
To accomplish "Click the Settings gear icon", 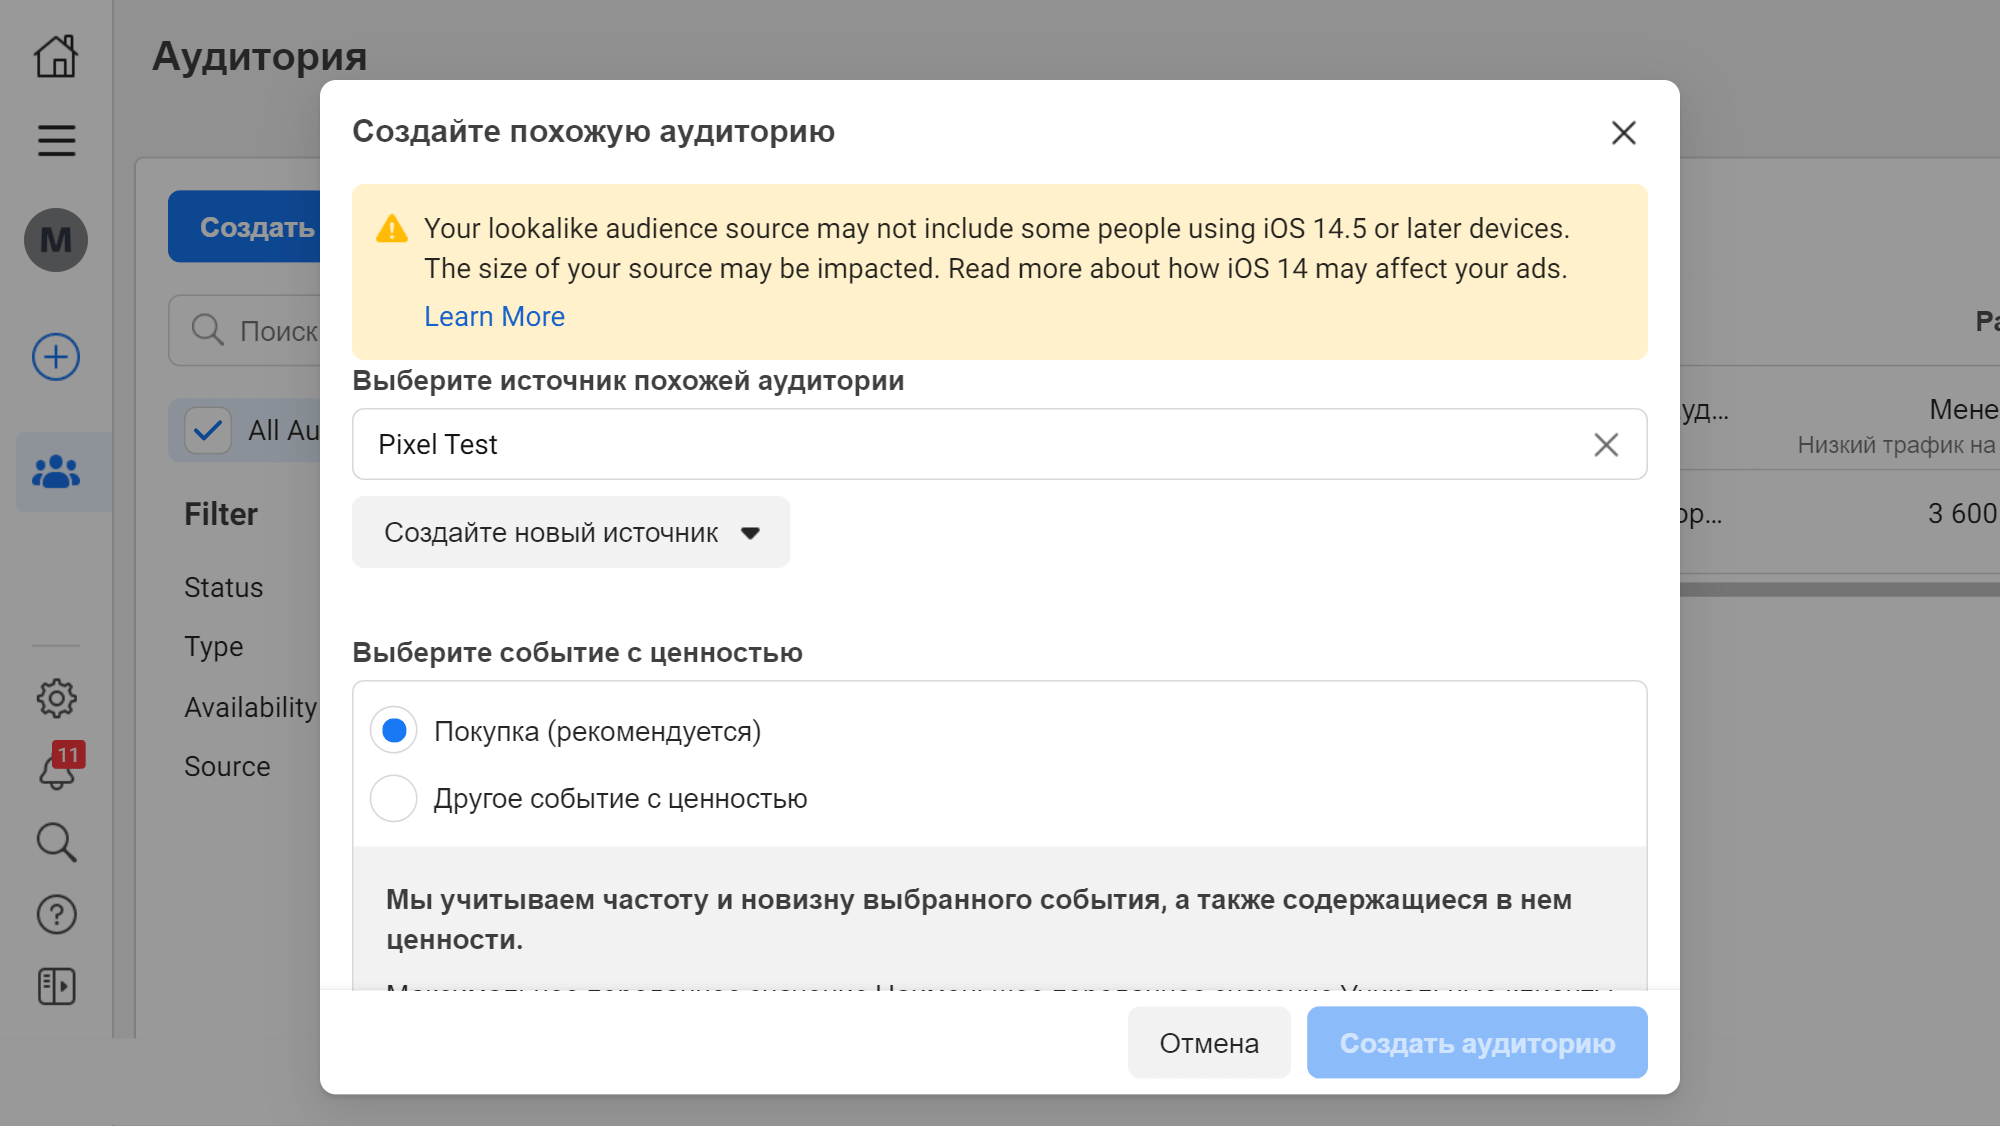I will (55, 699).
